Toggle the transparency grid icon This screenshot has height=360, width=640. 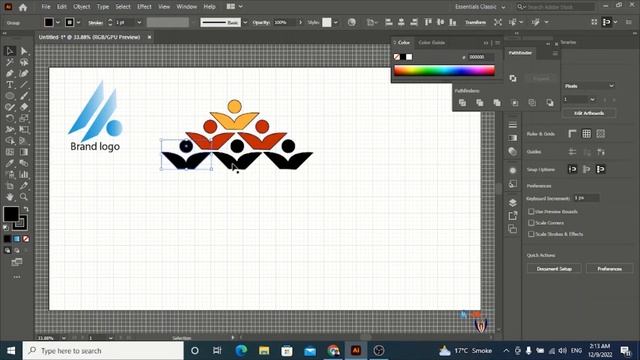[x=600, y=133]
